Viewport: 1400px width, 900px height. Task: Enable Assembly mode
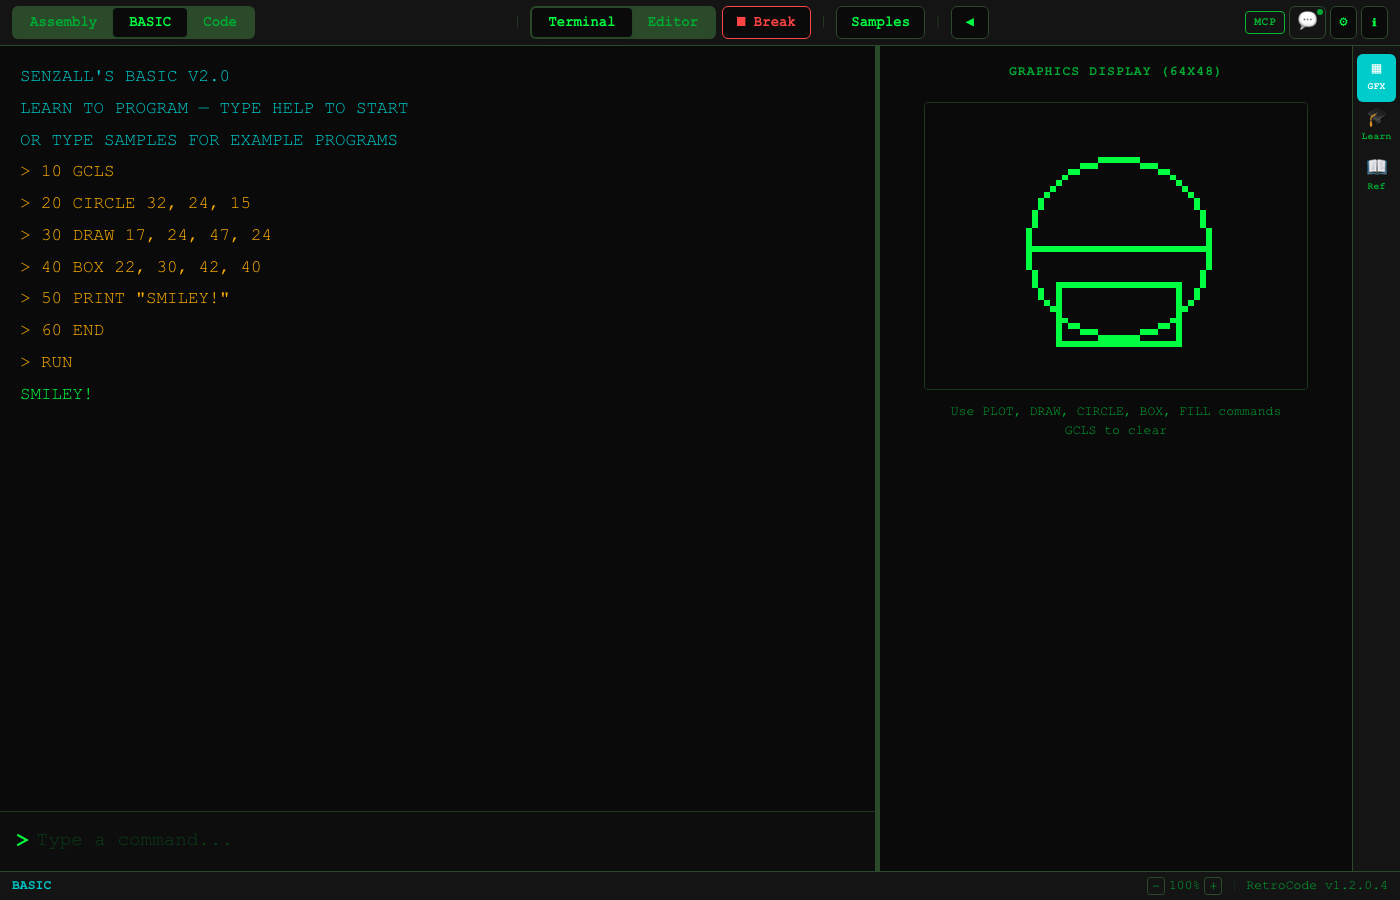(x=62, y=22)
